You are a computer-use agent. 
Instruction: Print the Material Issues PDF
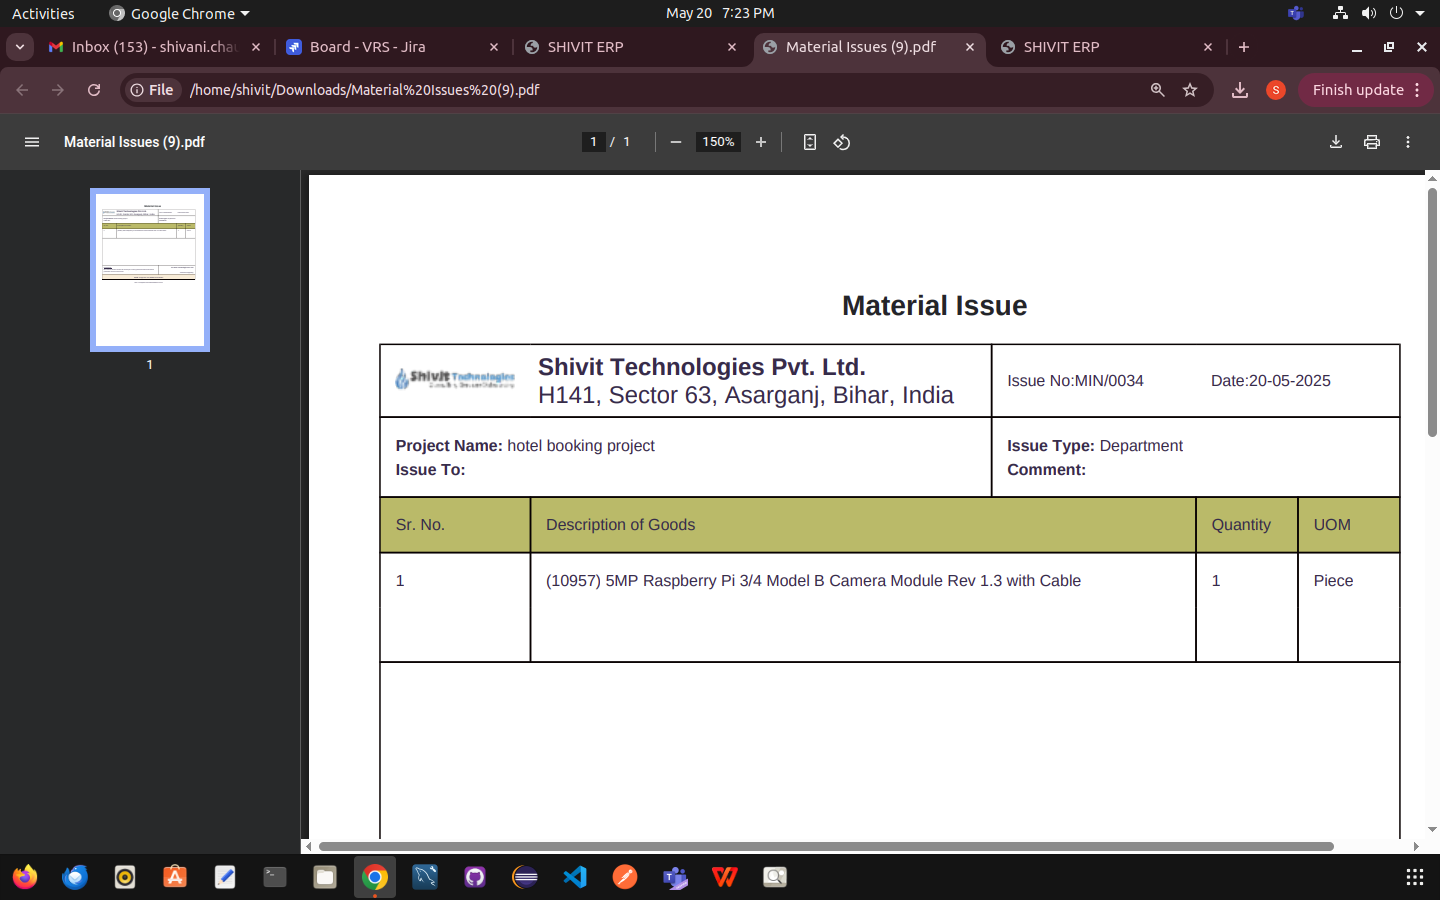[x=1372, y=142]
